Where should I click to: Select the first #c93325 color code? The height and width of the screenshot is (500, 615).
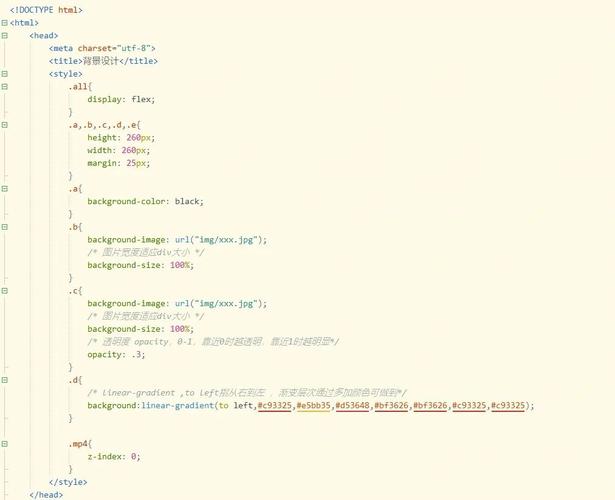(x=275, y=405)
